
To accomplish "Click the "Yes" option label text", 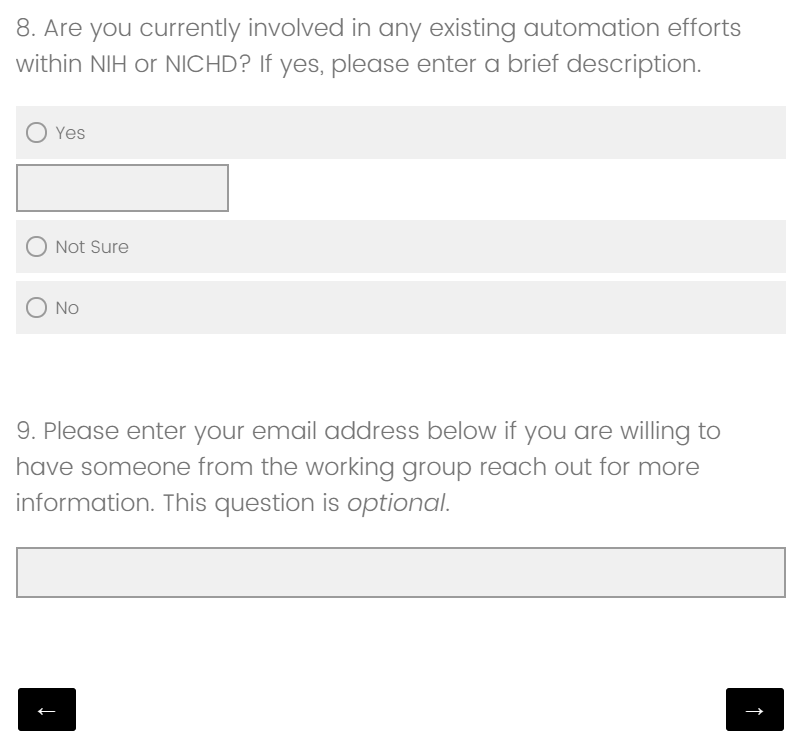I will (71, 133).
